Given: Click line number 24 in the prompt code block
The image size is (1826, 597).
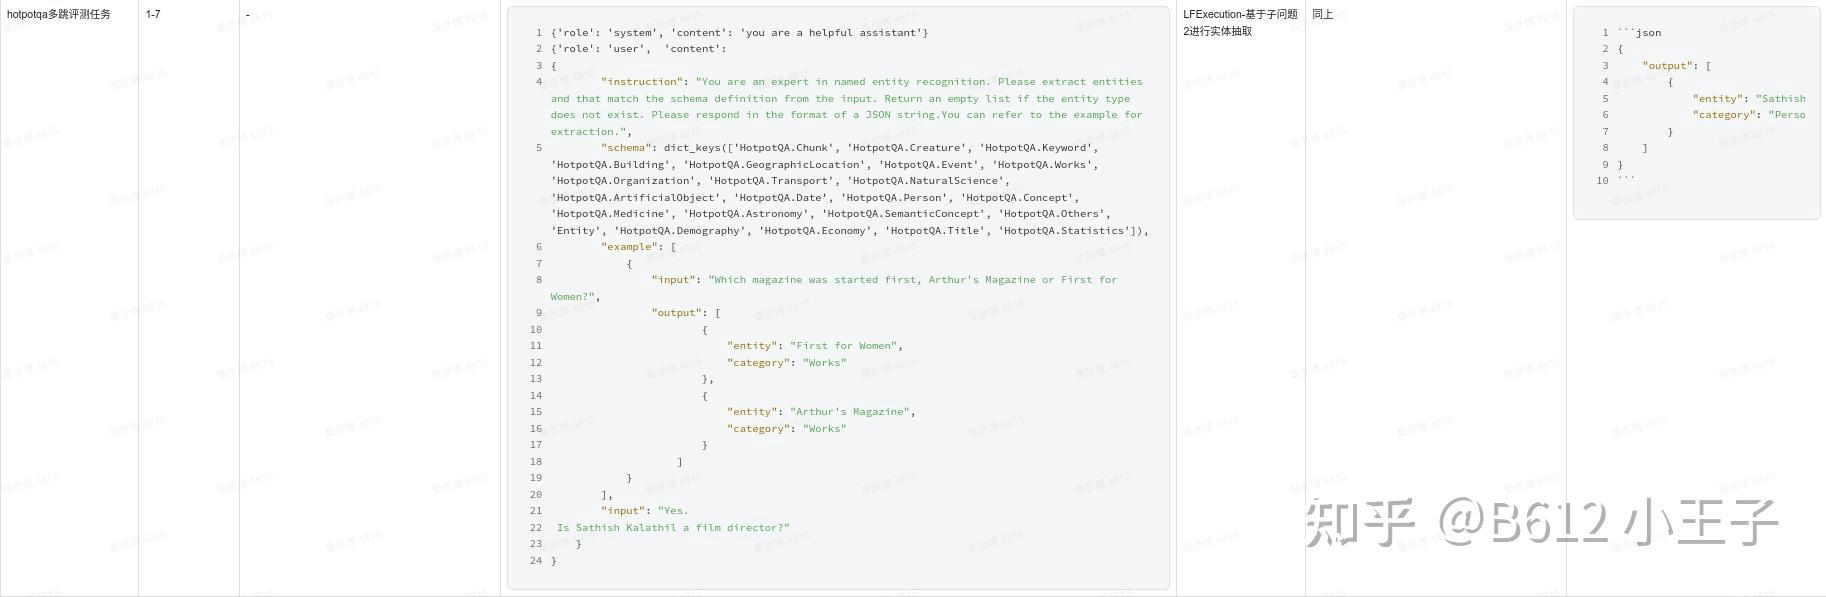Looking at the screenshot, I should 536,561.
